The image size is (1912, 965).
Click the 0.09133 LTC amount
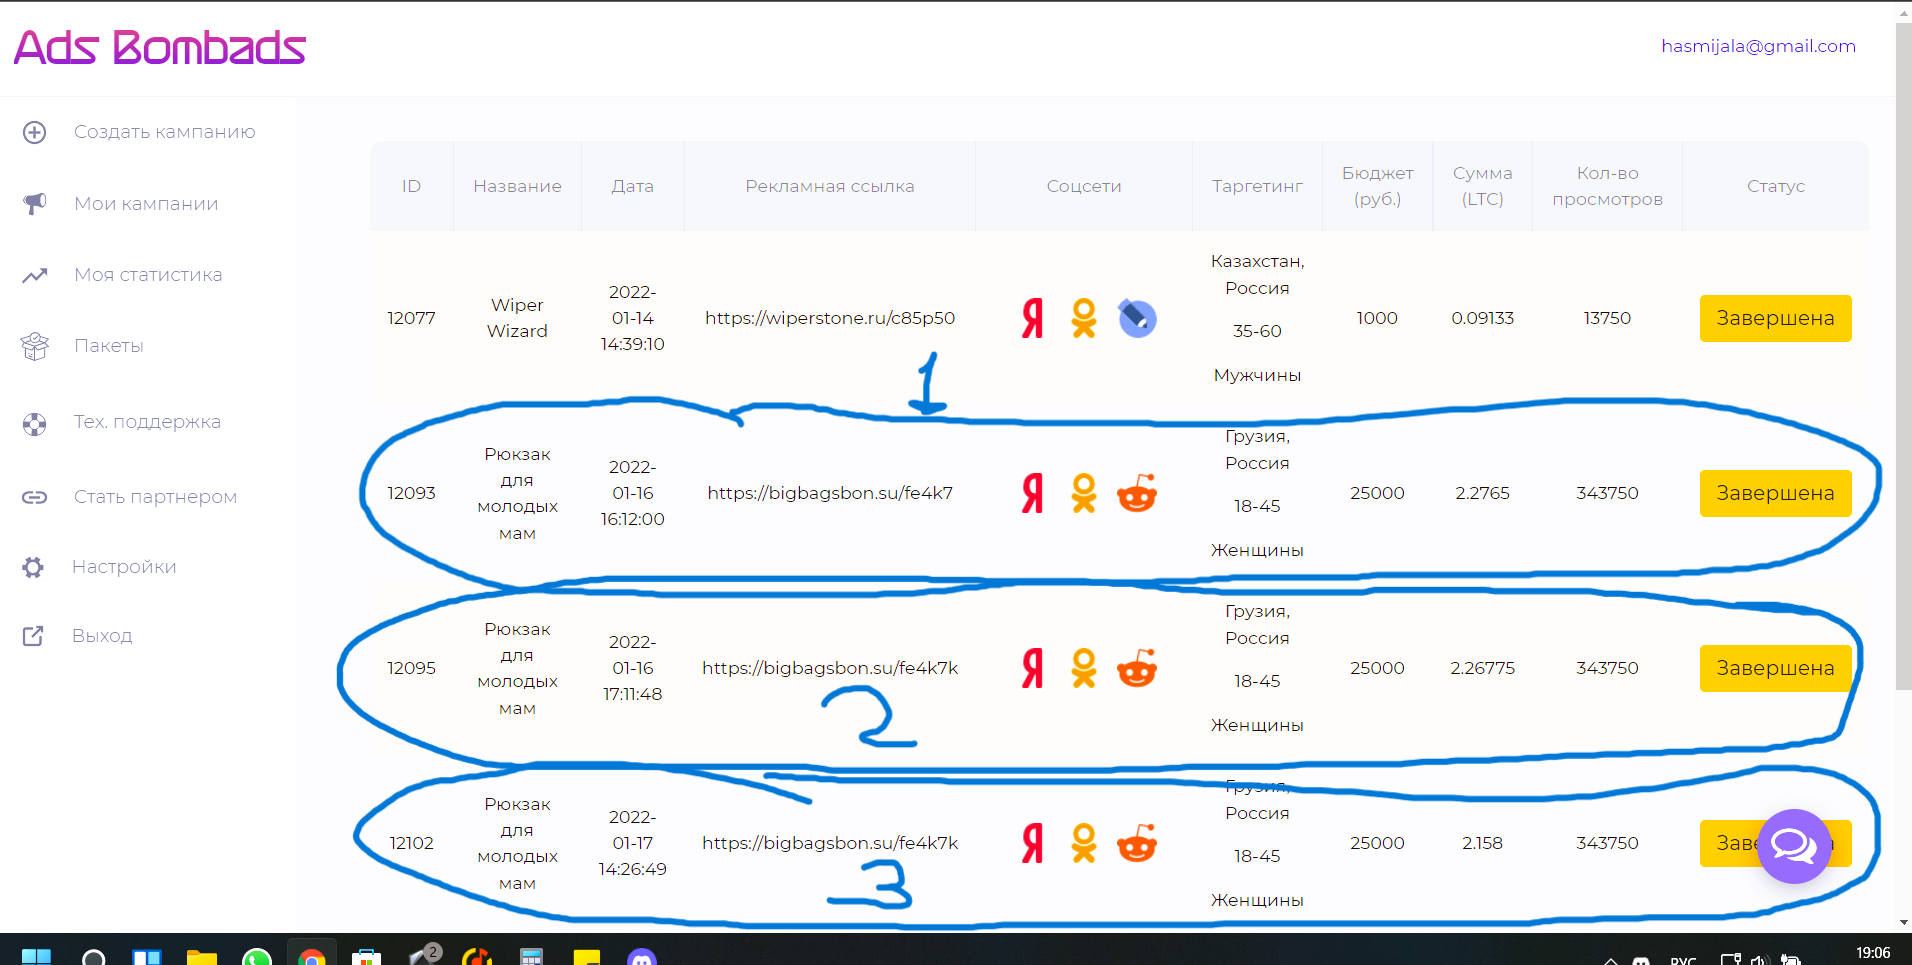(1482, 318)
